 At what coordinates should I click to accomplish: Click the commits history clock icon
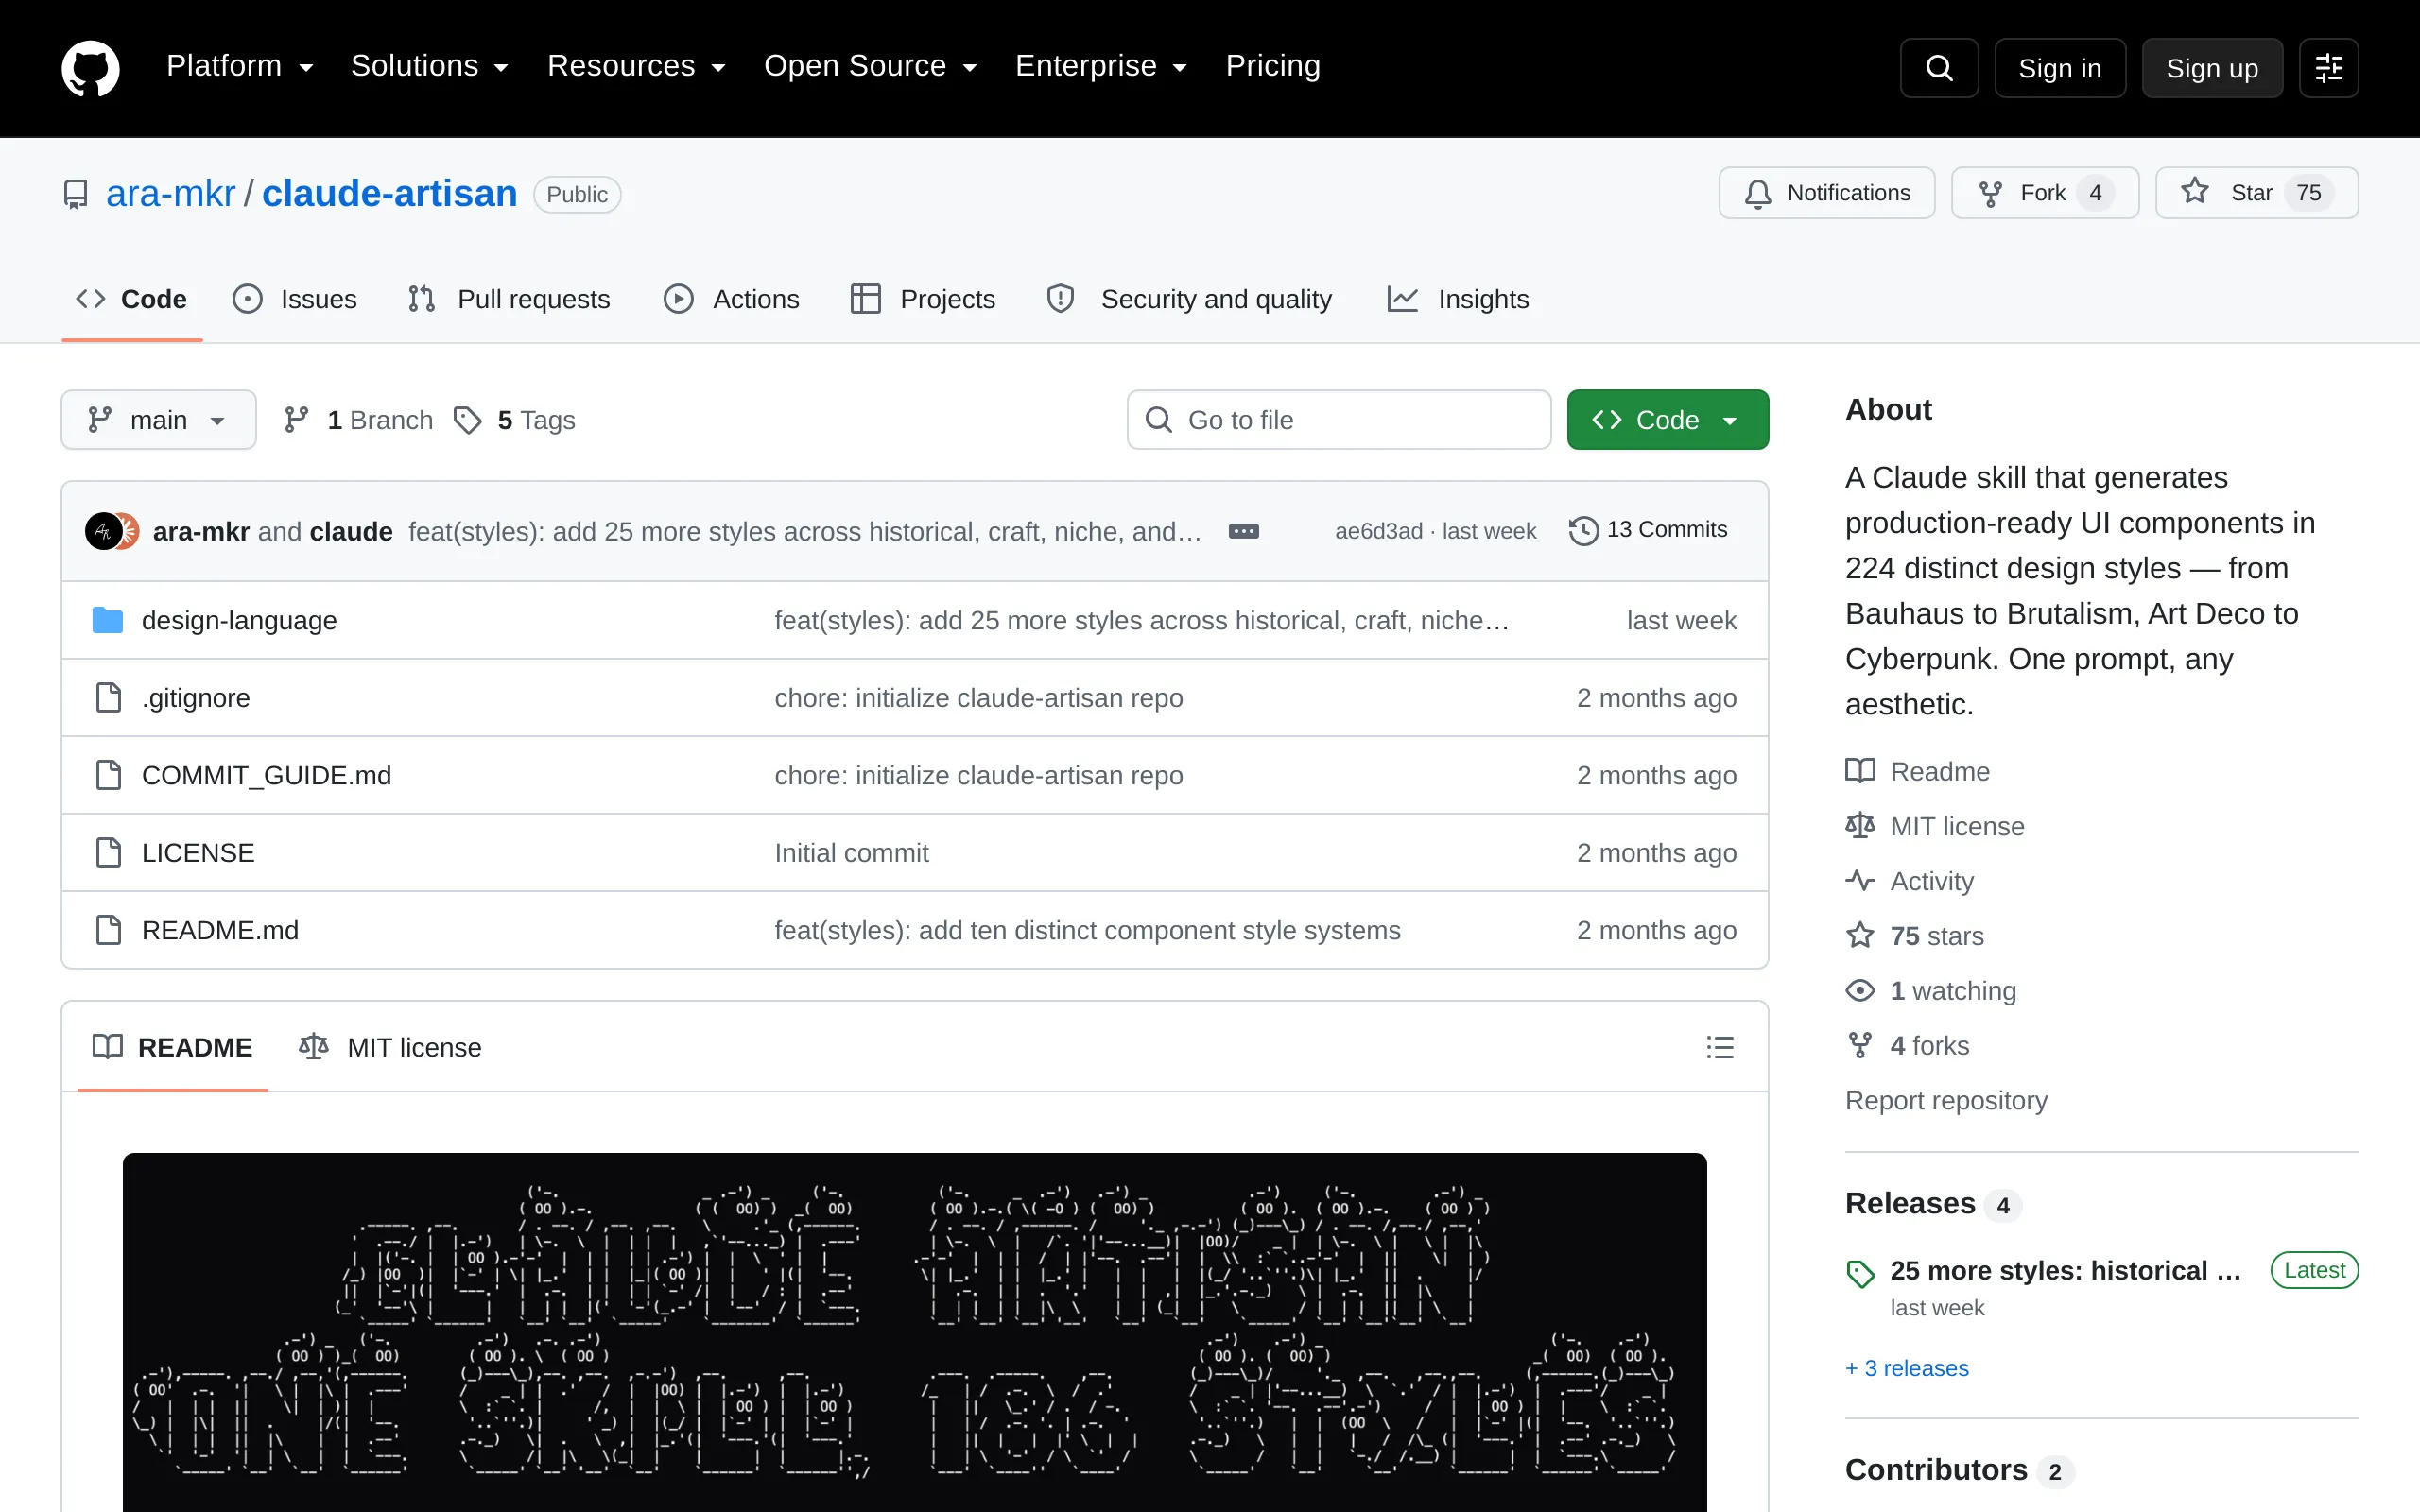click(x=1584, y=530)
